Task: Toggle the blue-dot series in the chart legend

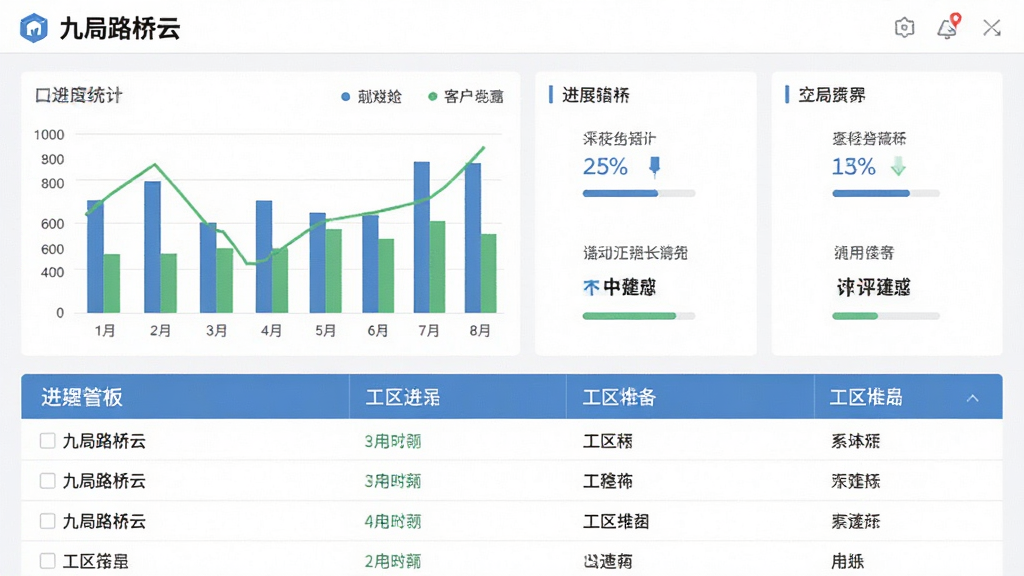Action: coord(371,97)
